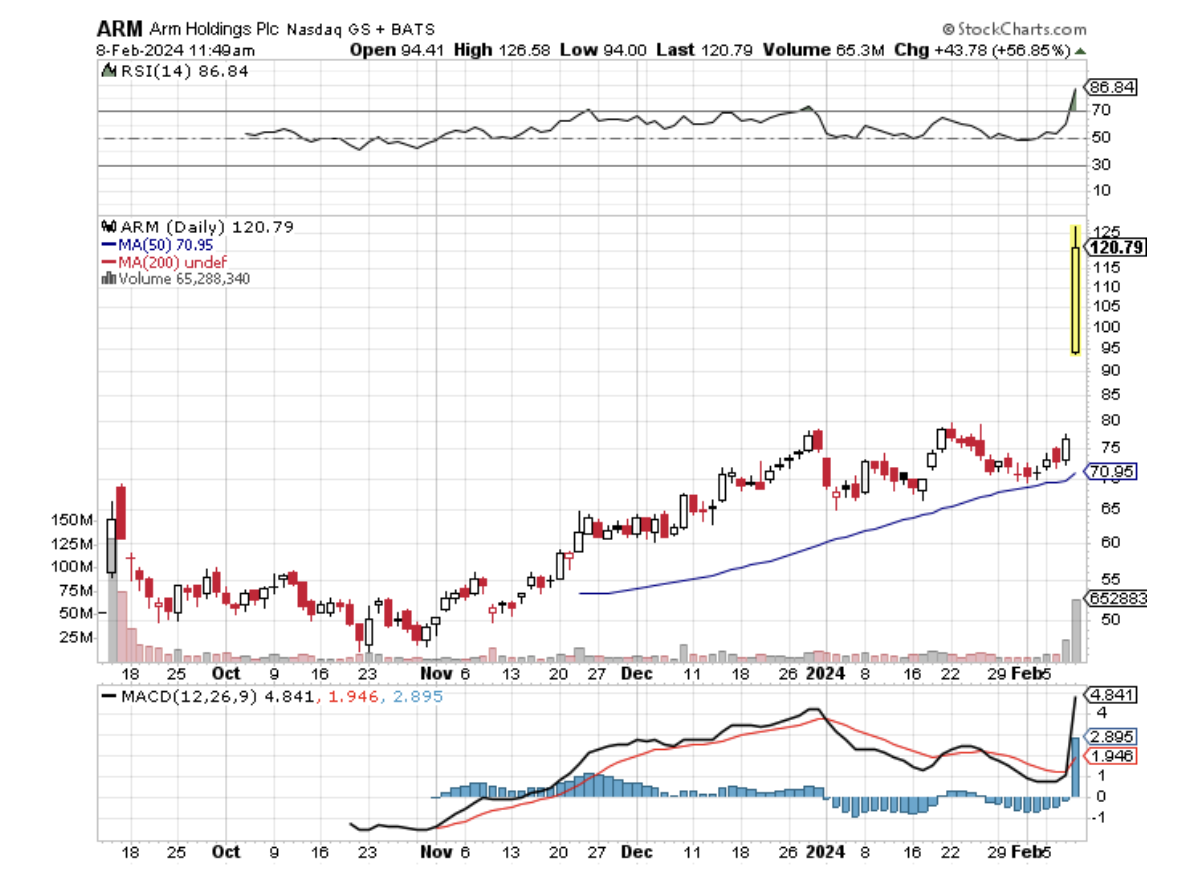Click the Dec label on the price chart date axis
1182x888 pixels.
pyautogui.click(x=637, y=674)
